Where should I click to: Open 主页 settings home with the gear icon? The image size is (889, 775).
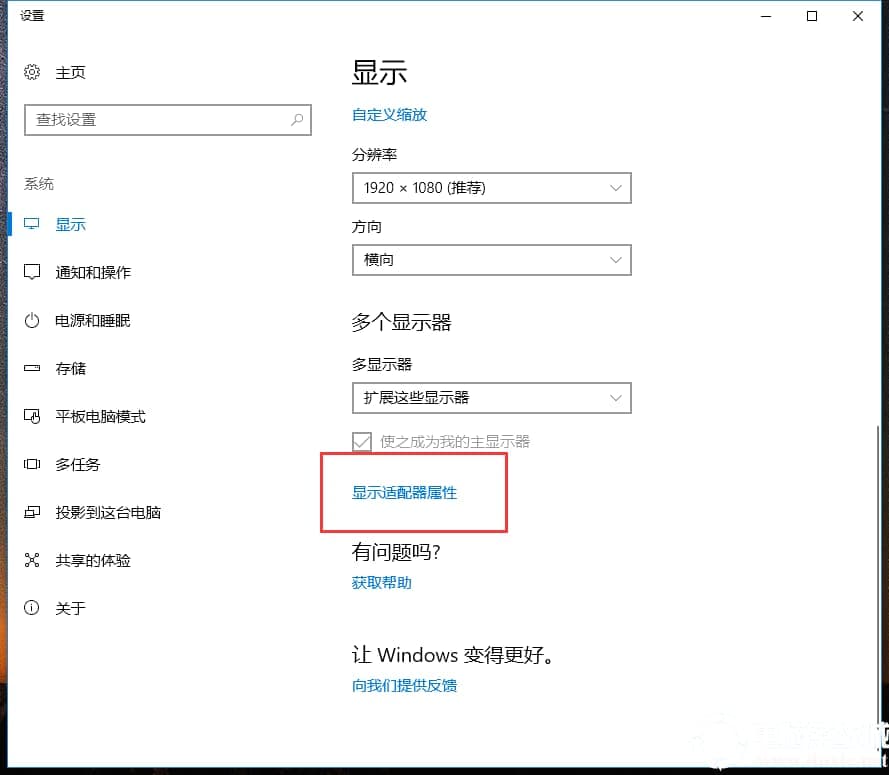point(33,72)
